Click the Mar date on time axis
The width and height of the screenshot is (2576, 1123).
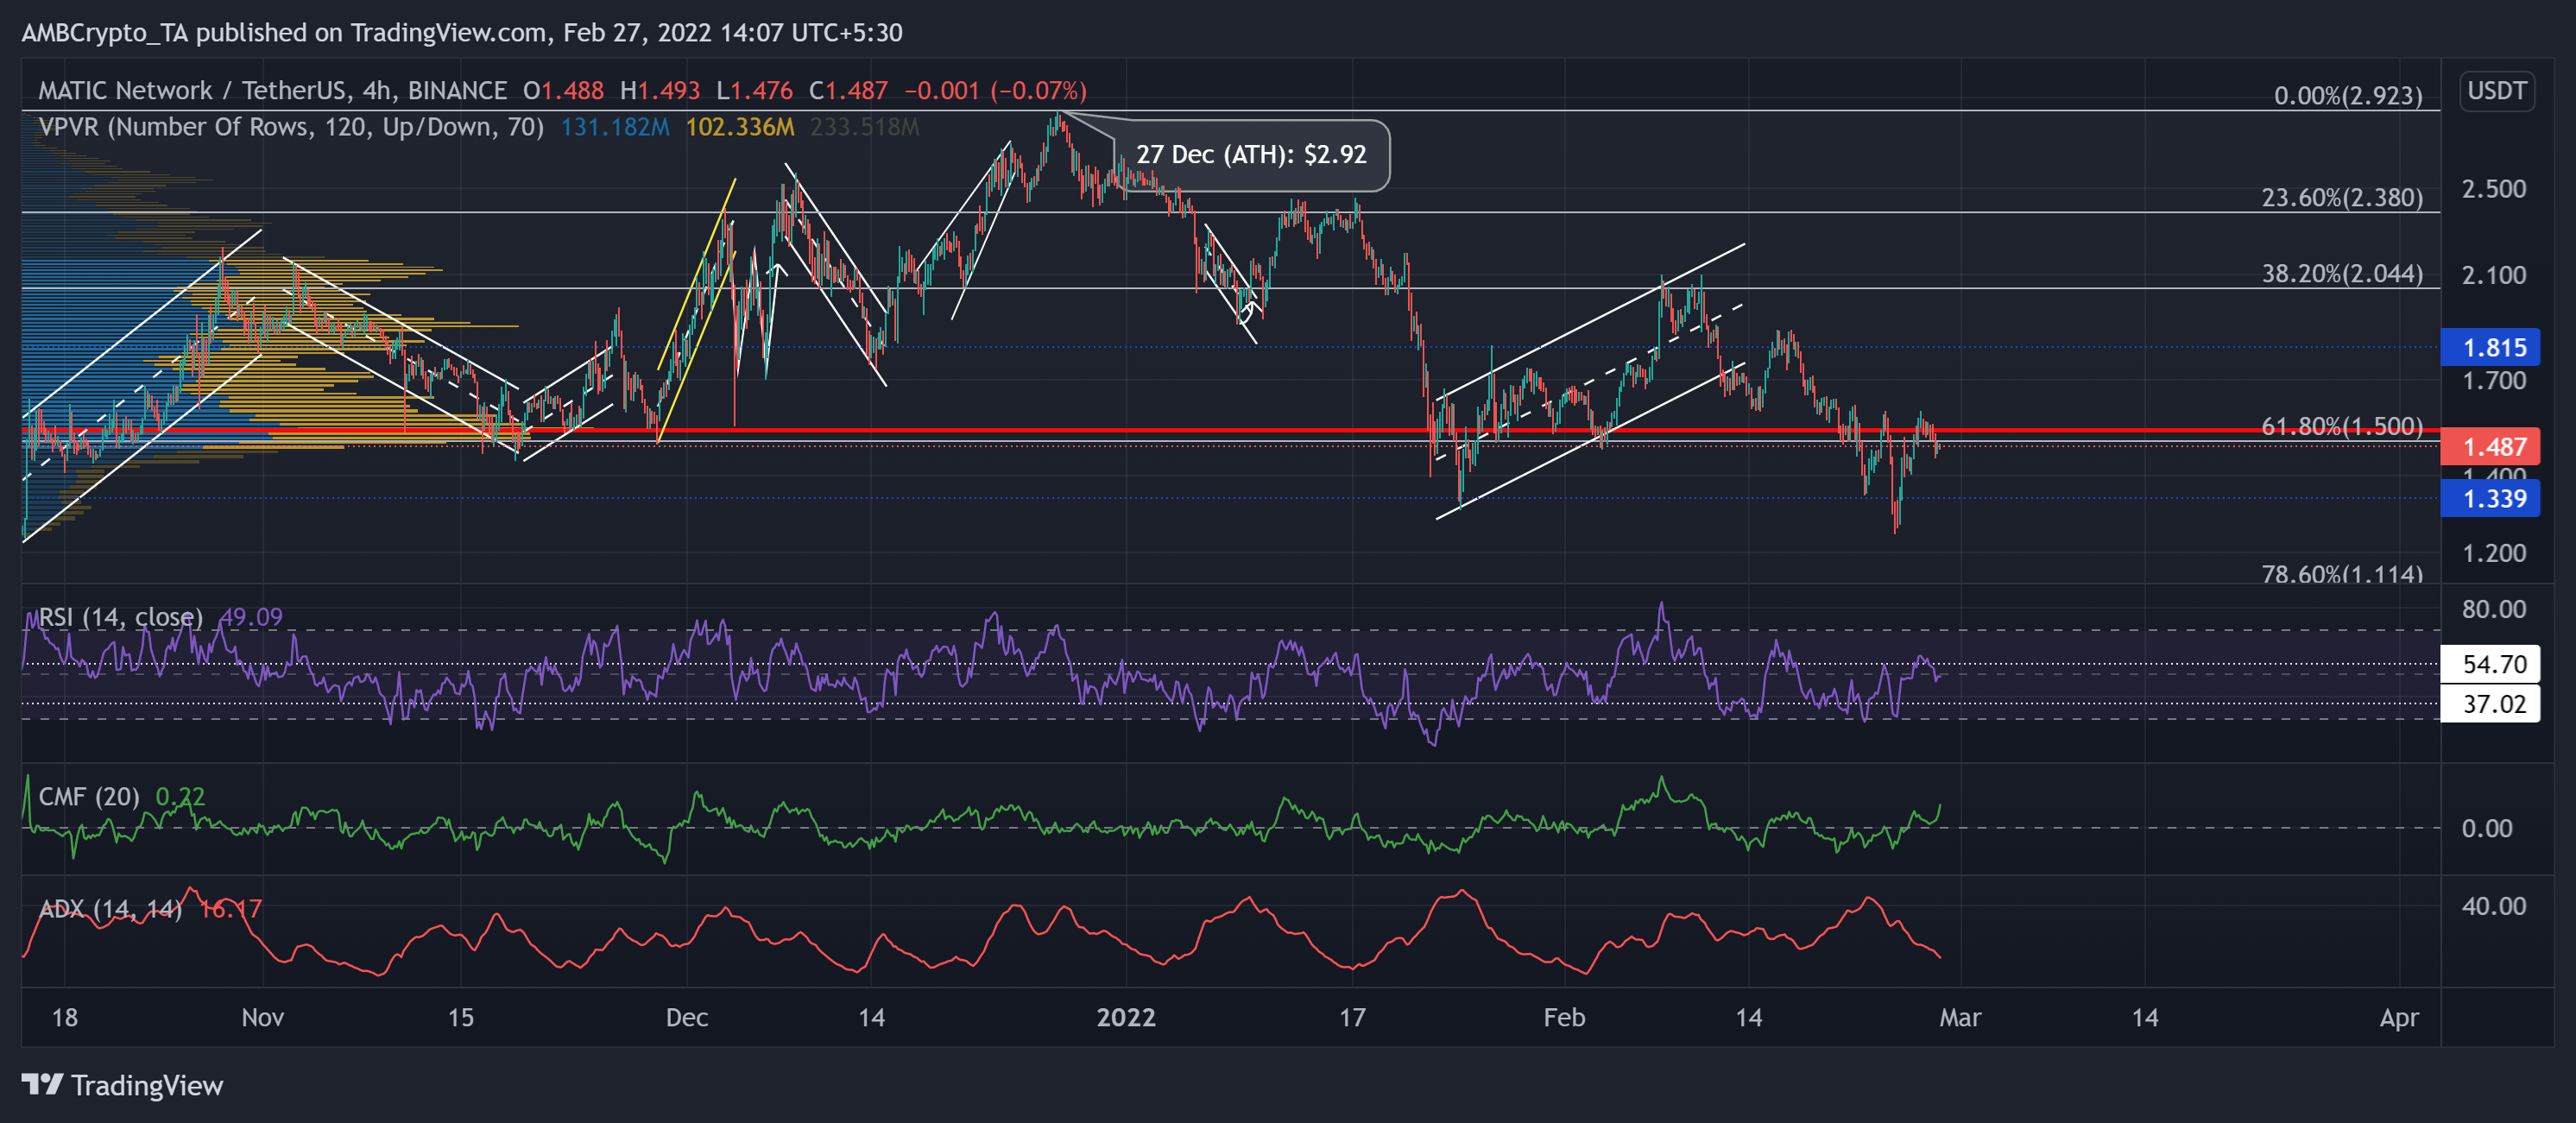[x=1960, y=1018]
